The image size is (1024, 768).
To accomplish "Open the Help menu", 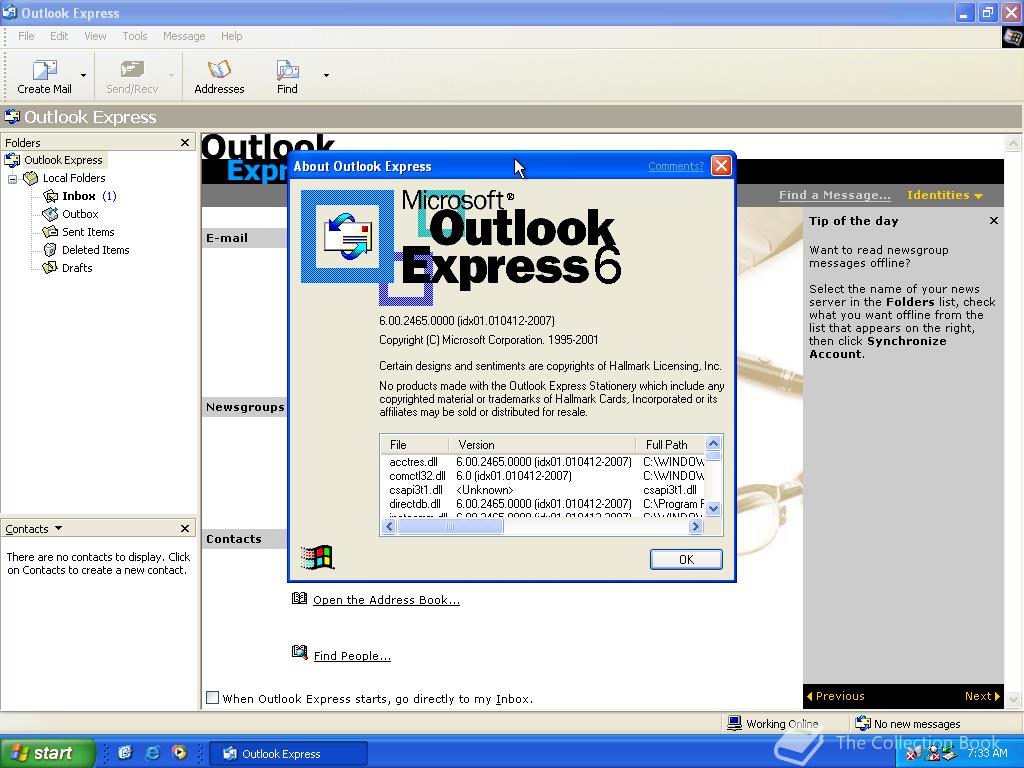I will (x=231, y=36).
